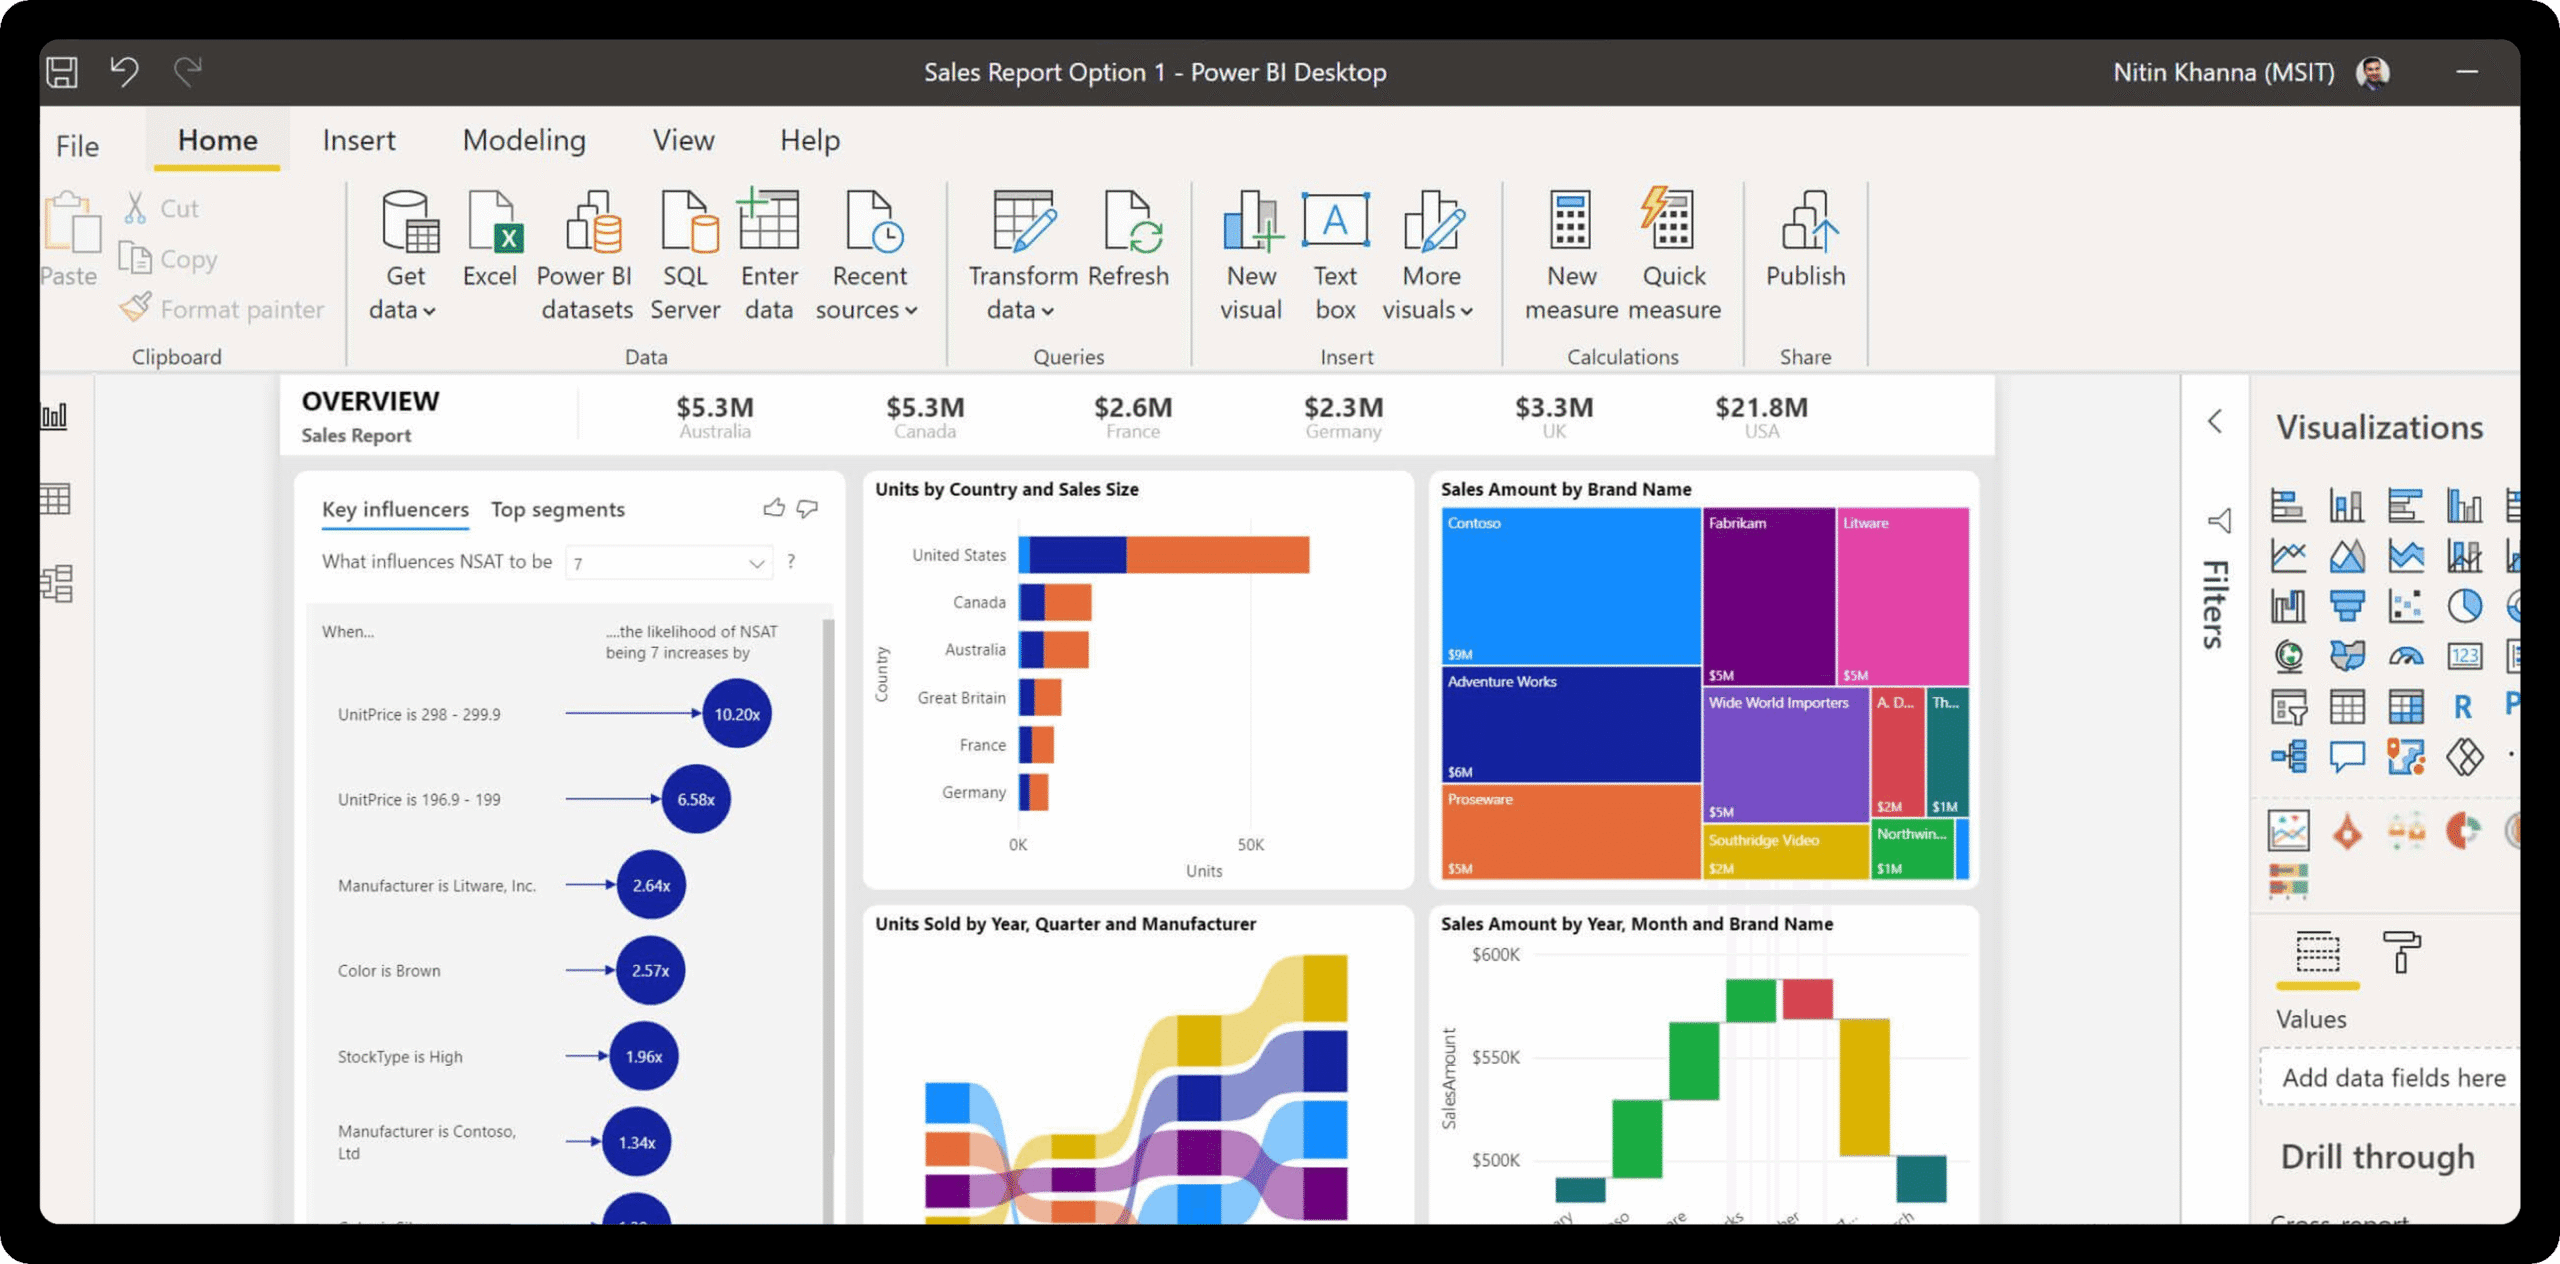Click help question mark beside NSAT dropdown
Viewport: 2560px width, 1264px height.
(791, 561)
